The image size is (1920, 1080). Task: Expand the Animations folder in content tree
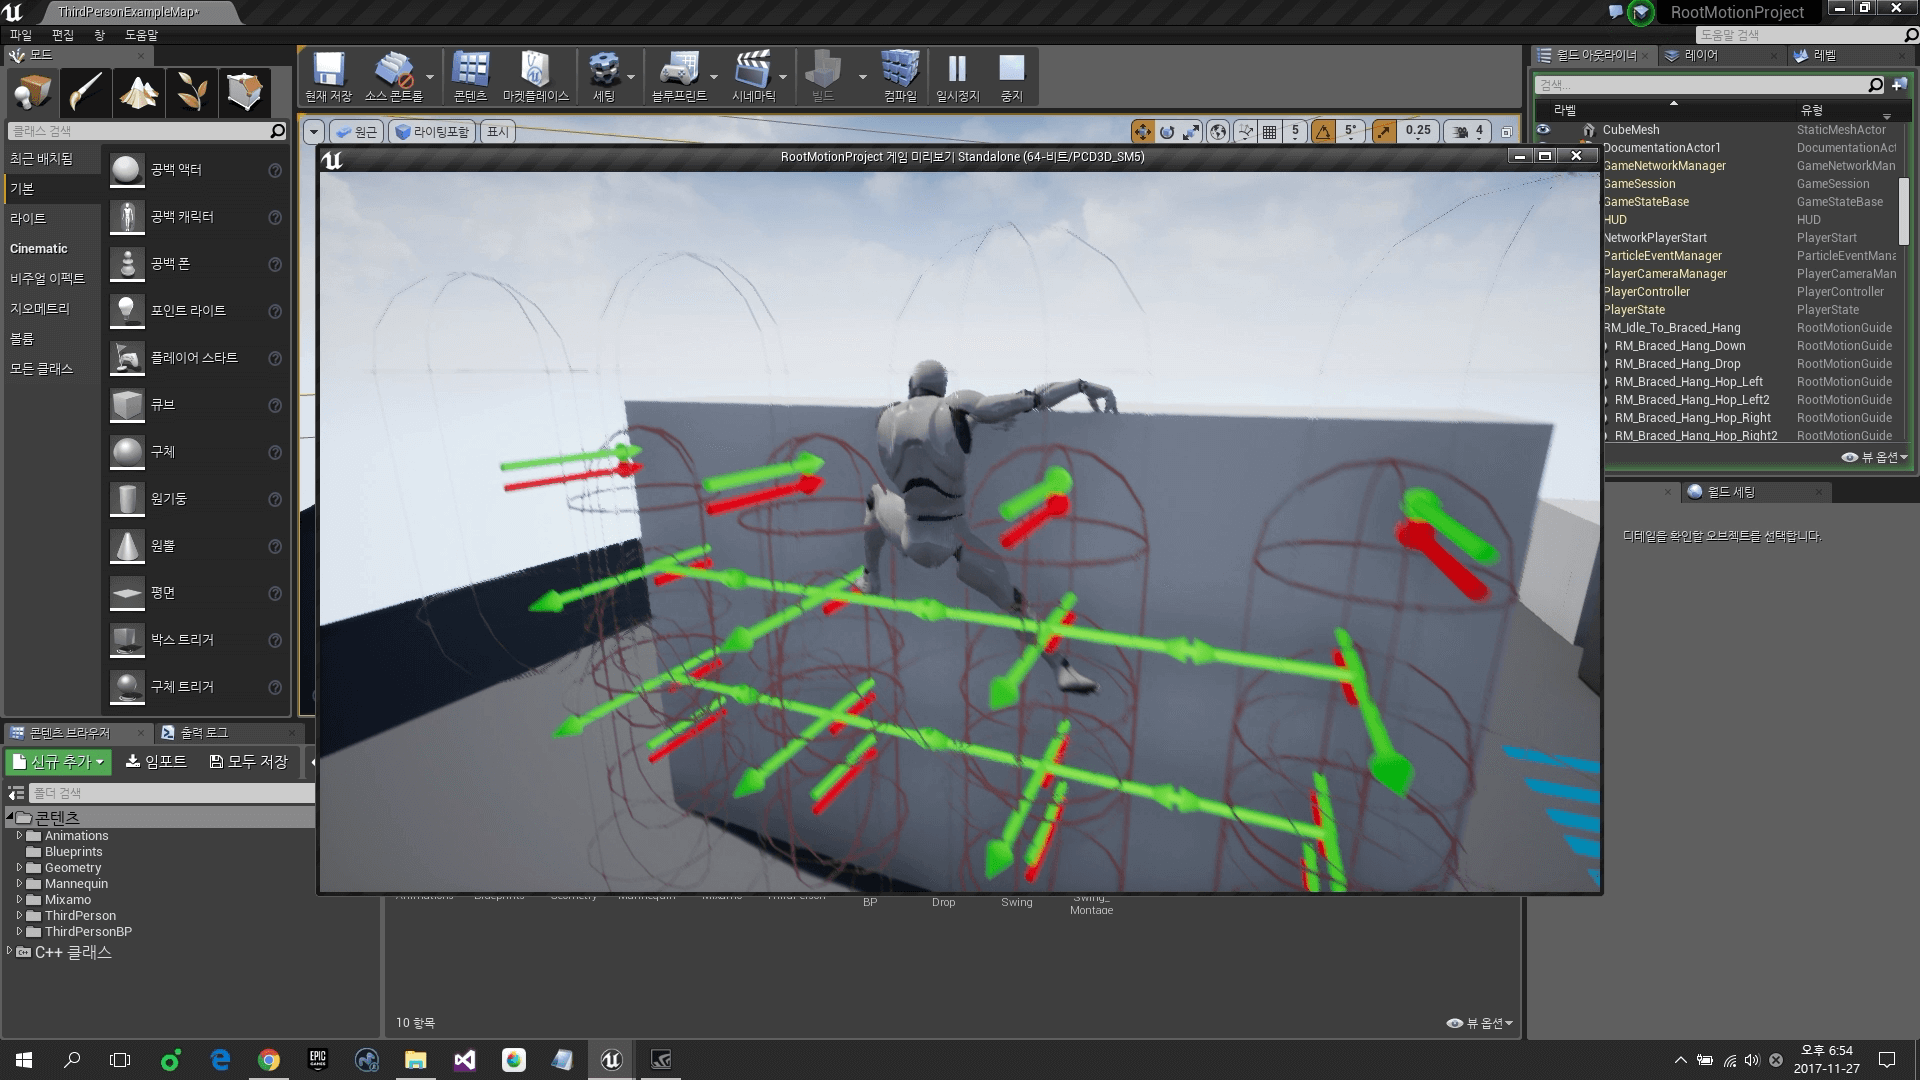click(x=19, y=836)
